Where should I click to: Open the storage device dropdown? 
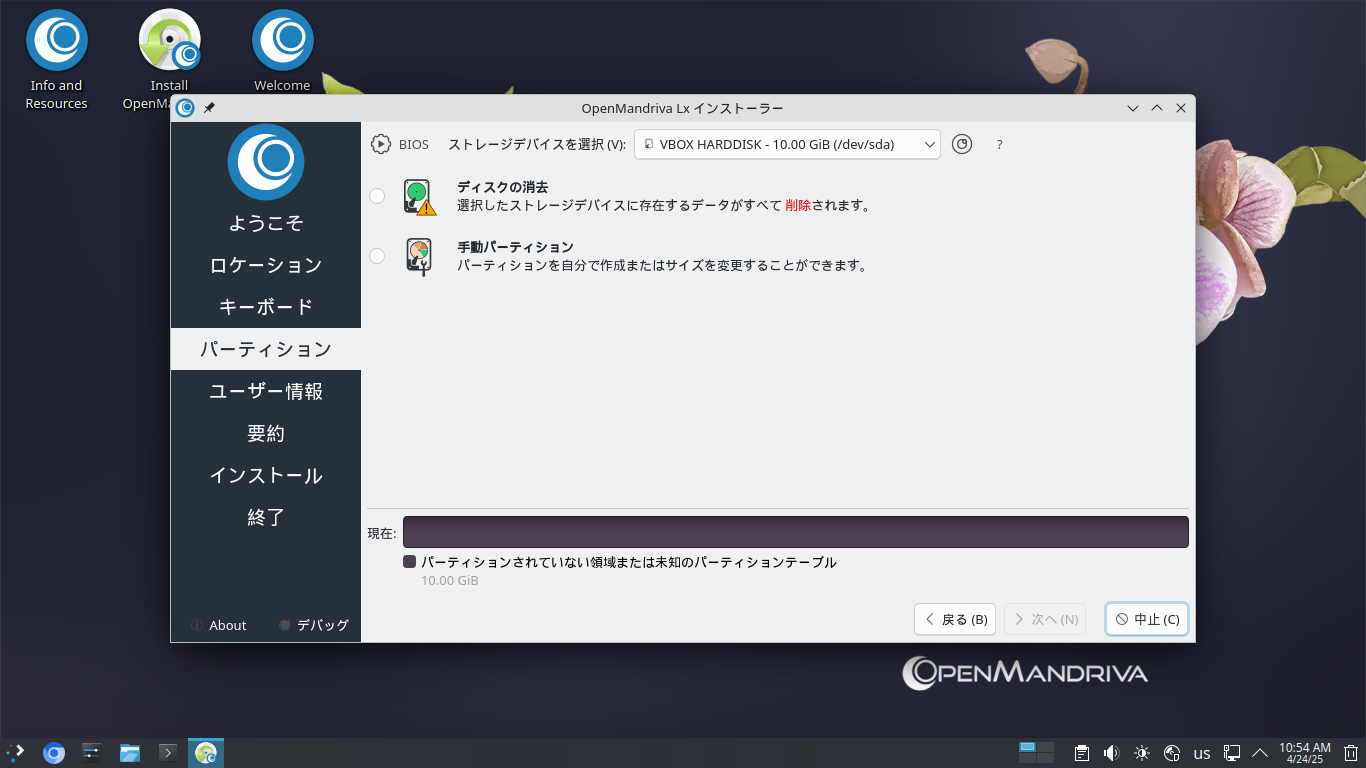pyautogui.click(x=788, y=144)
